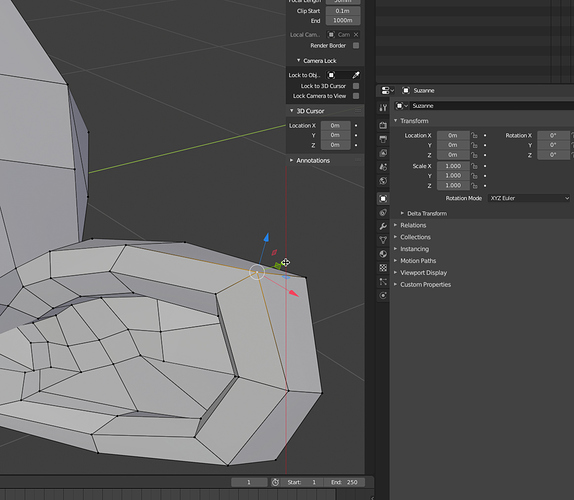This screenshot has height=500, width=574.
Task: Open the Particles properties tab
Action: click(x=383, y=282)
